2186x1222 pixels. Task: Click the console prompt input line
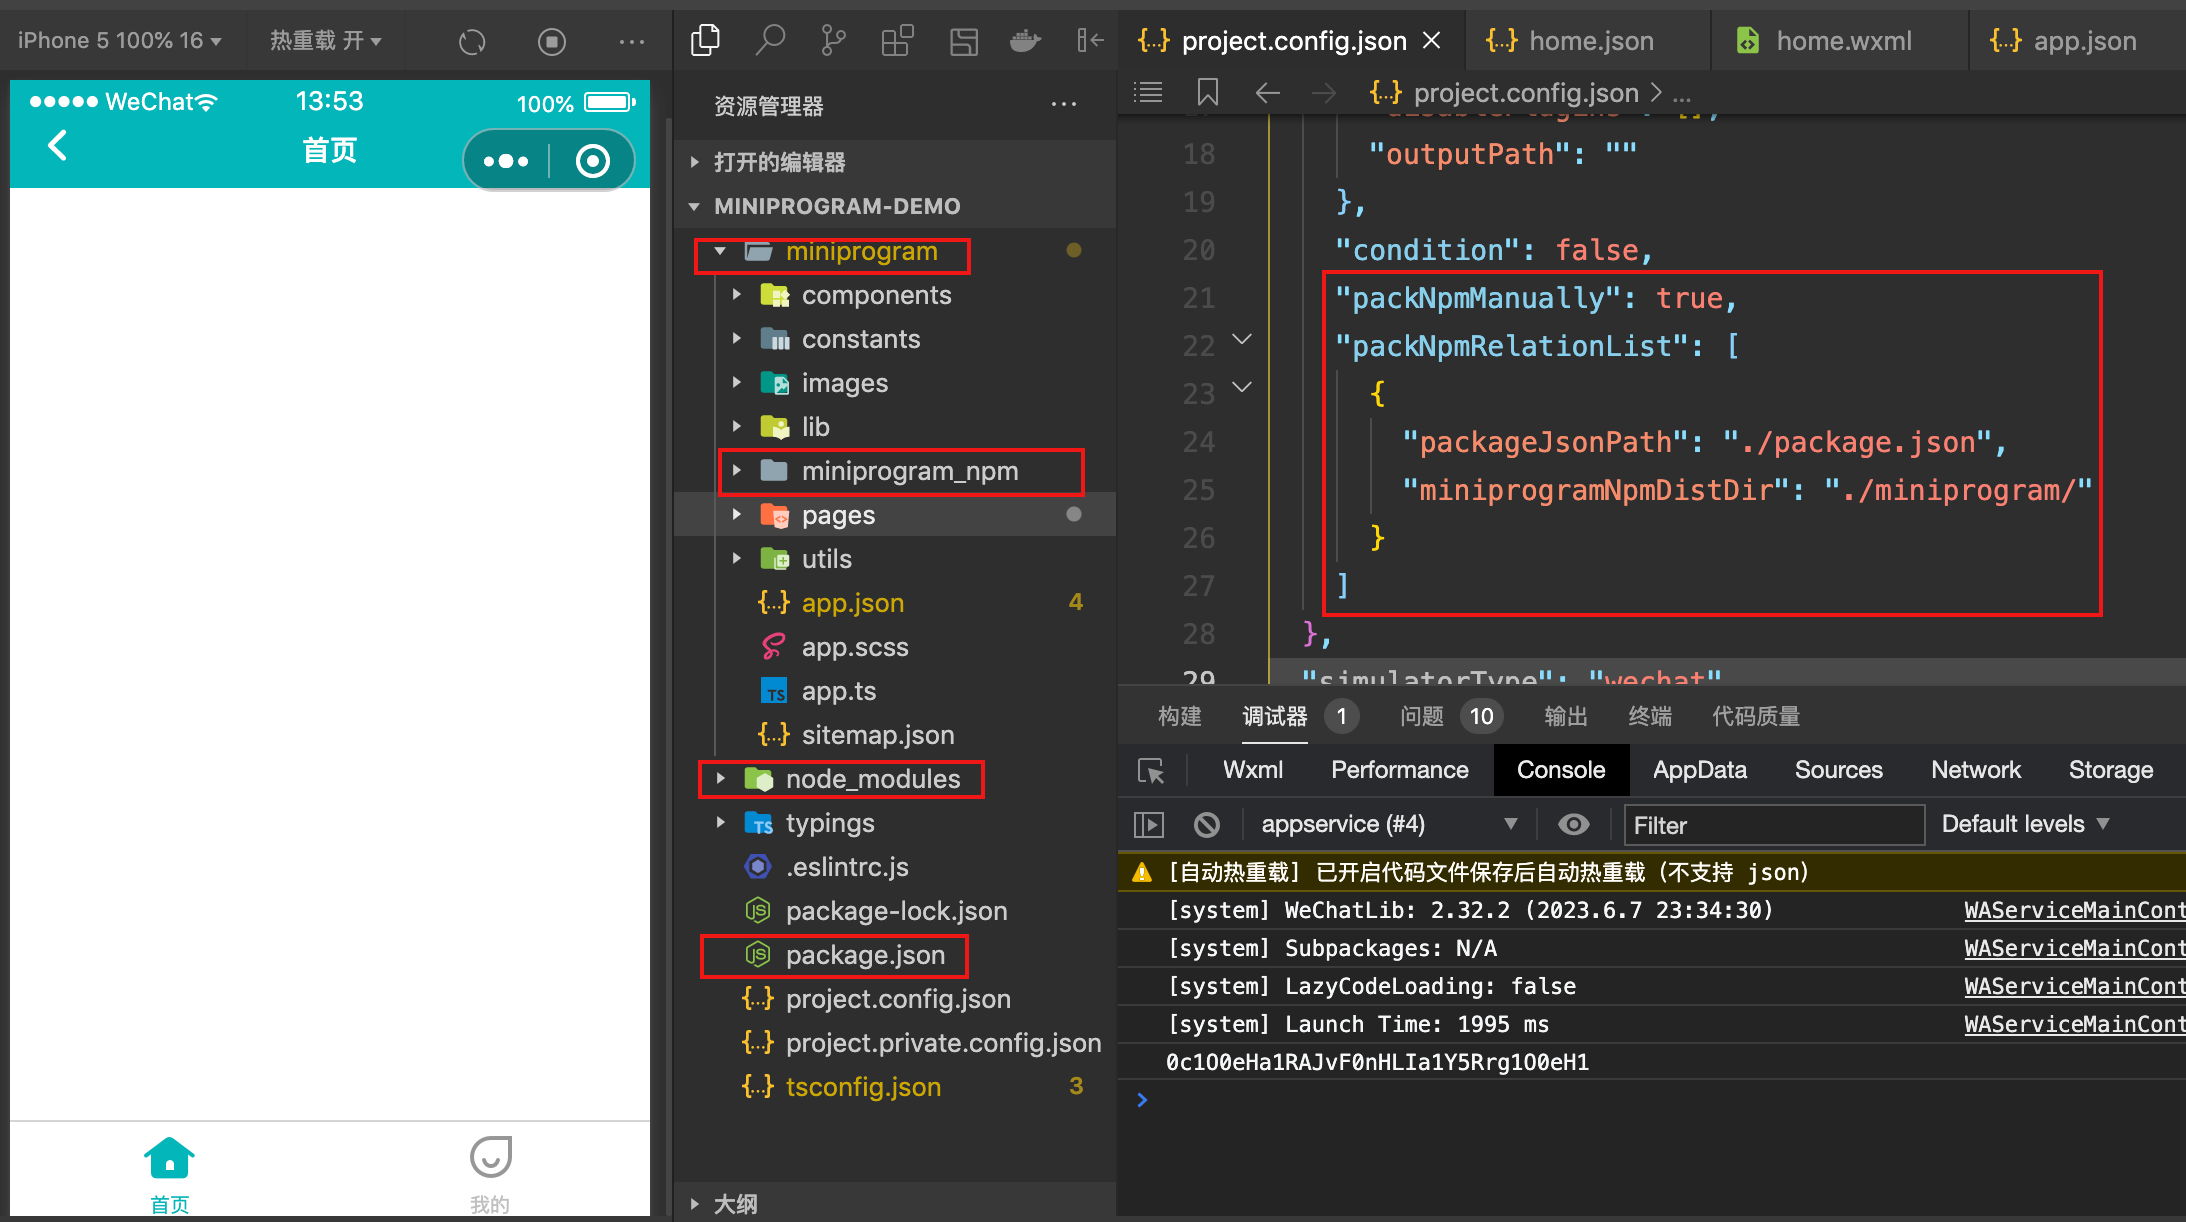pyautogui.click(x=1660, y=1100)
